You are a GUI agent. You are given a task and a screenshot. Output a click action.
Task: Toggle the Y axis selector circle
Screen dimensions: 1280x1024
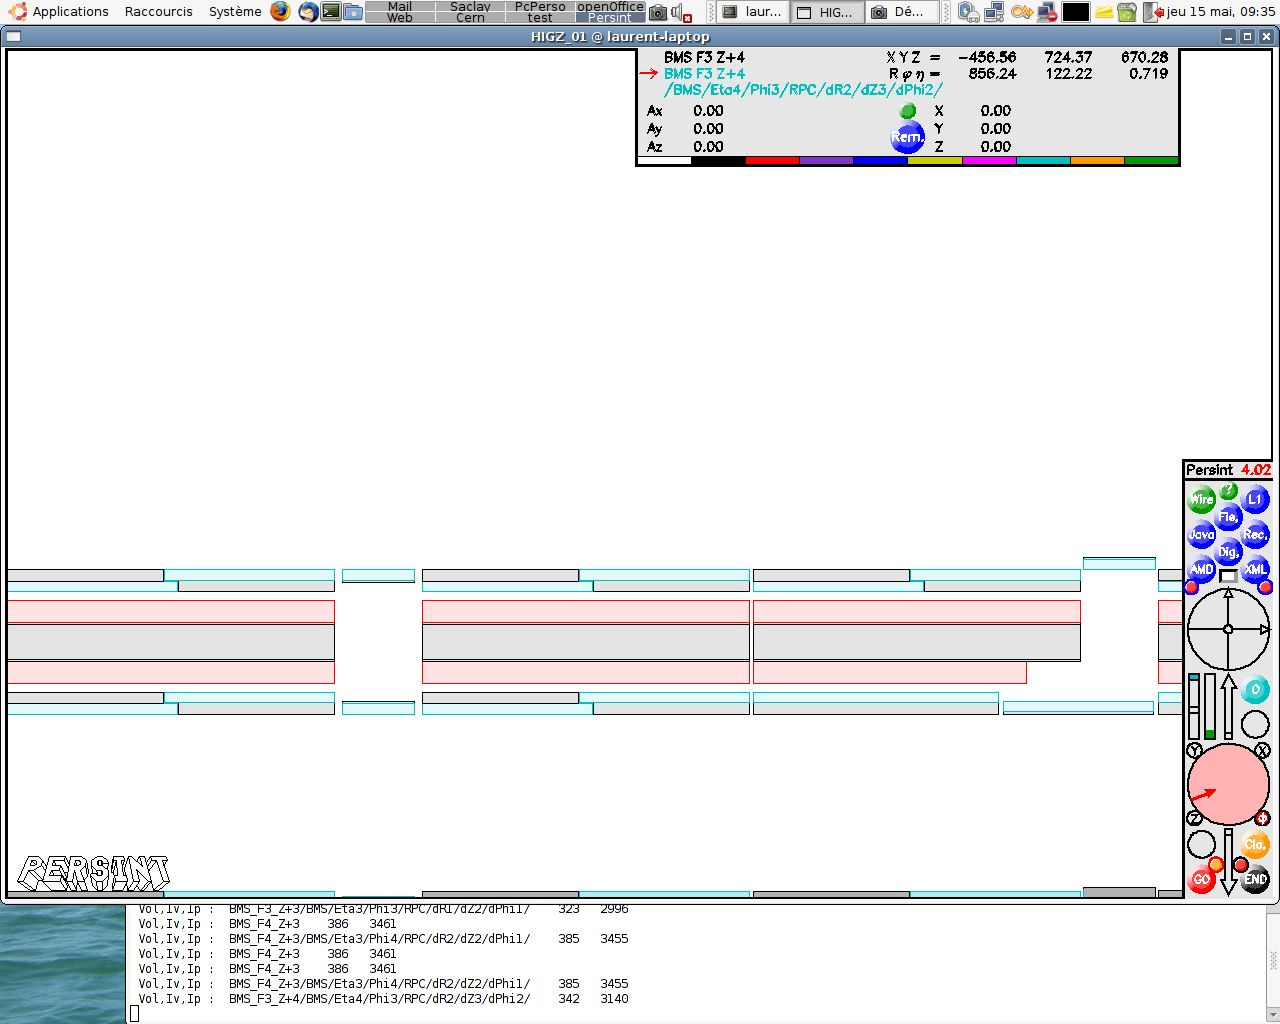pyautogui.click(x=1194, y=750)
